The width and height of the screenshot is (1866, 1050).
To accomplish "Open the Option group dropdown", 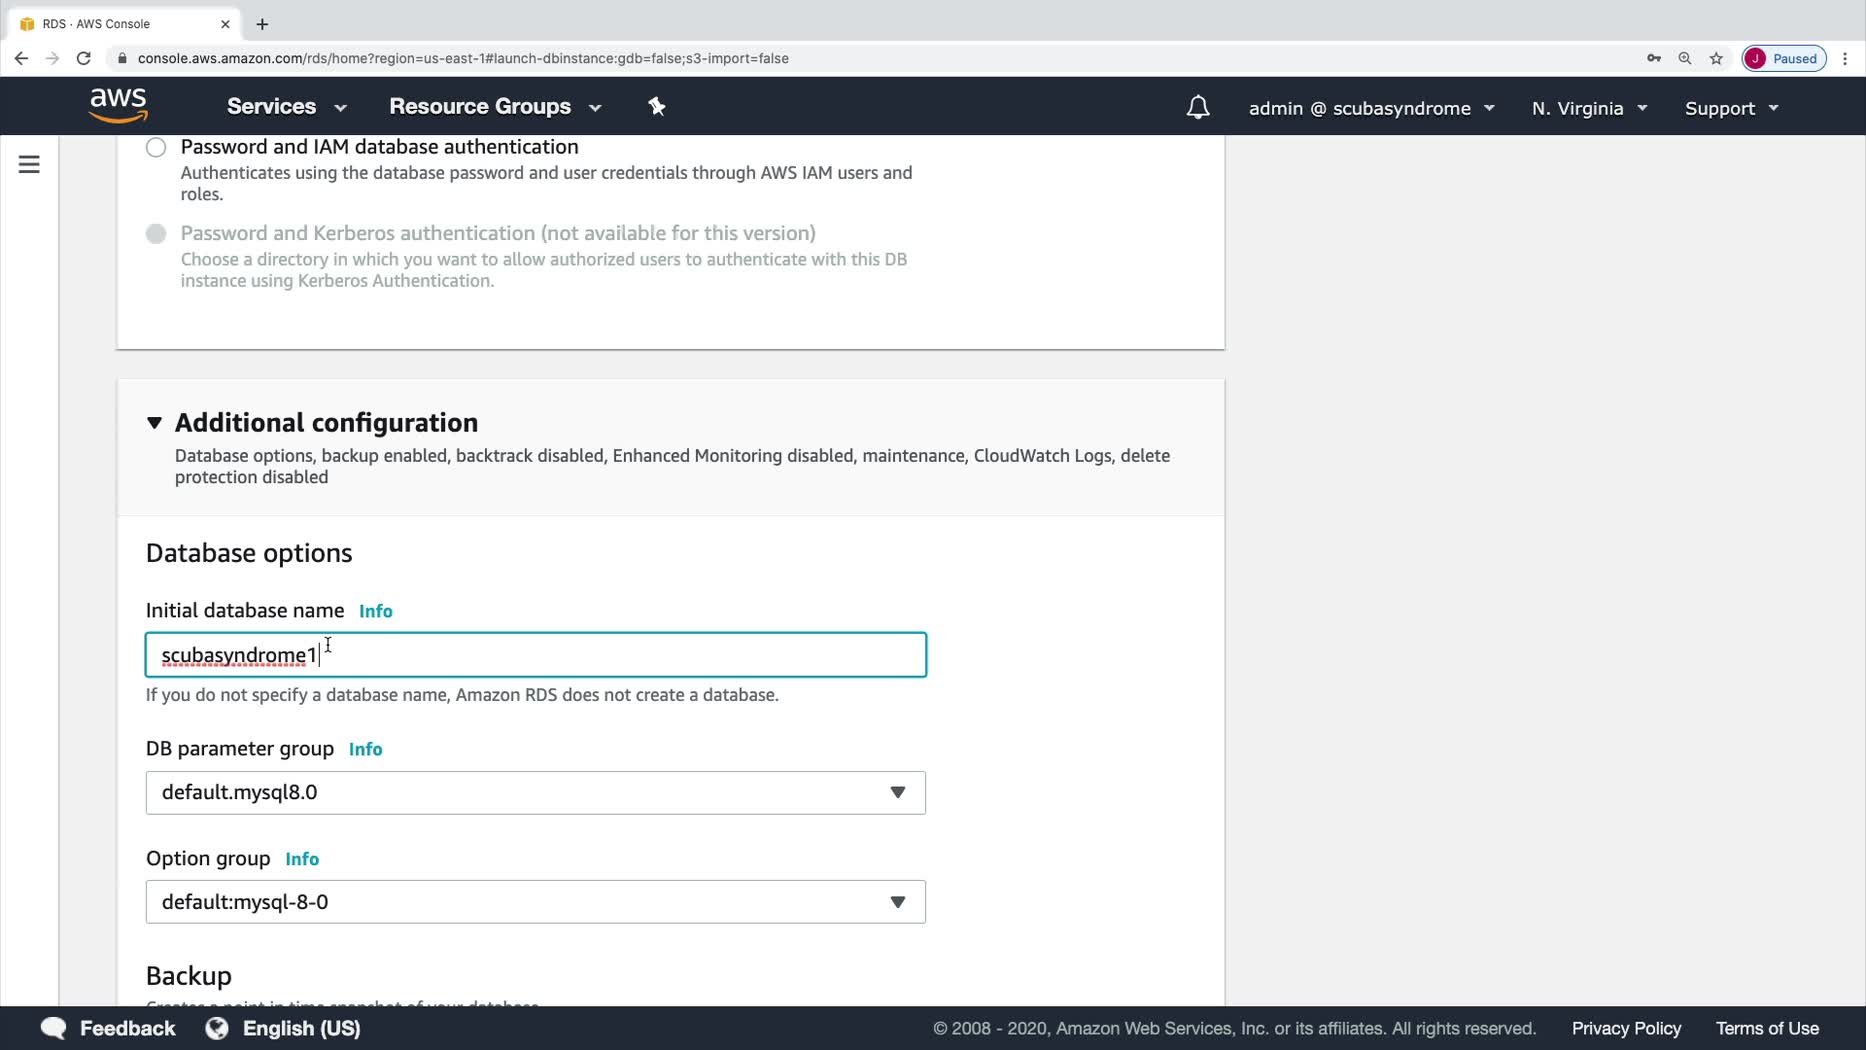I will (x=535, y=902).
